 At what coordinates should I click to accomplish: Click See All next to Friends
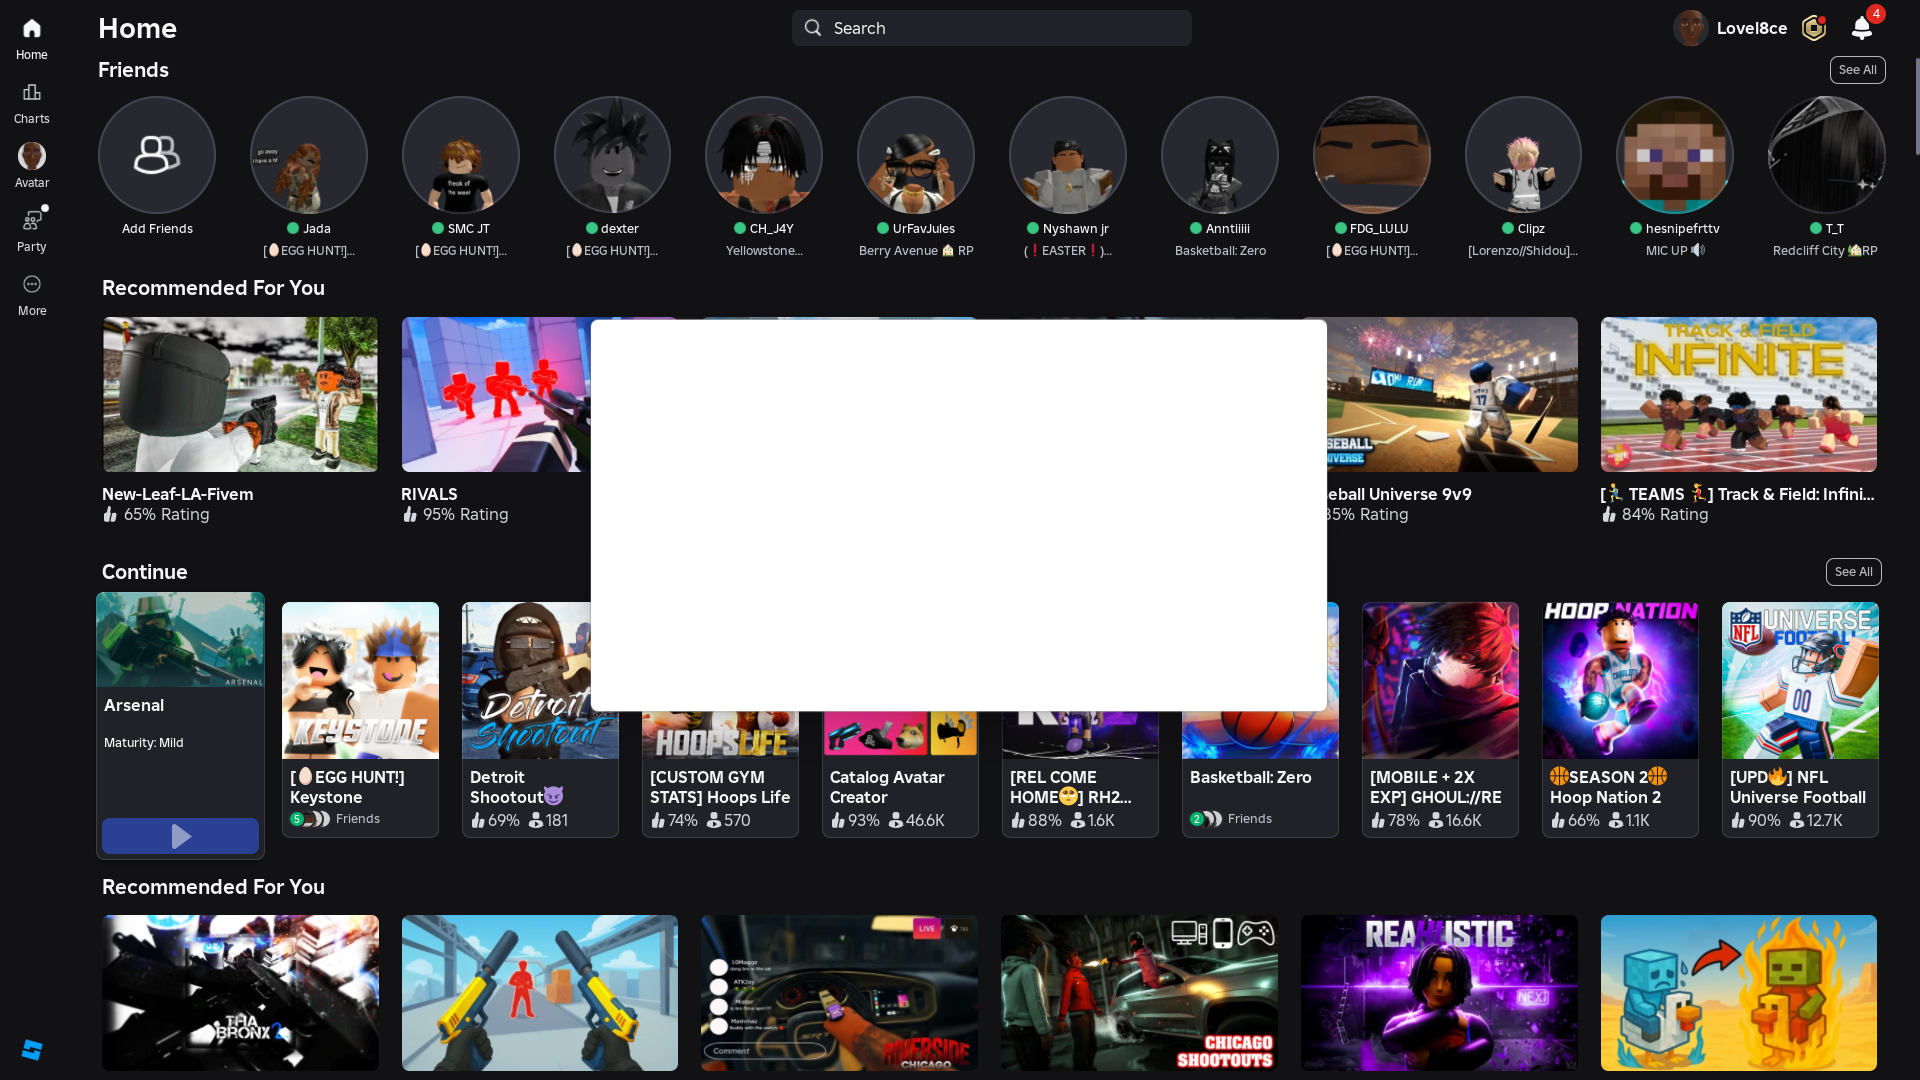click(x=1857, y=70)
